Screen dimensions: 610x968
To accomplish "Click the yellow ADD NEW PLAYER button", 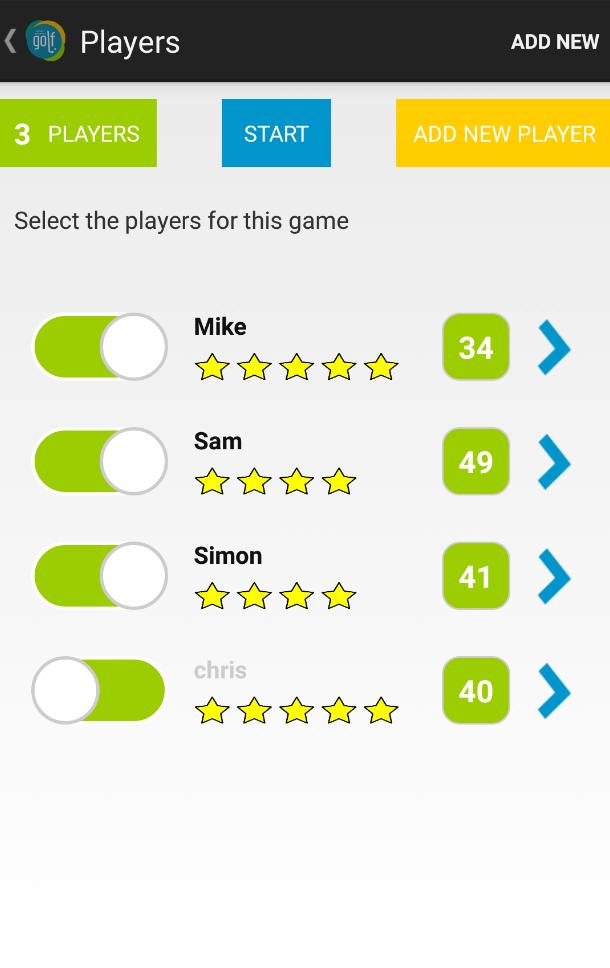I will point(503,133).
